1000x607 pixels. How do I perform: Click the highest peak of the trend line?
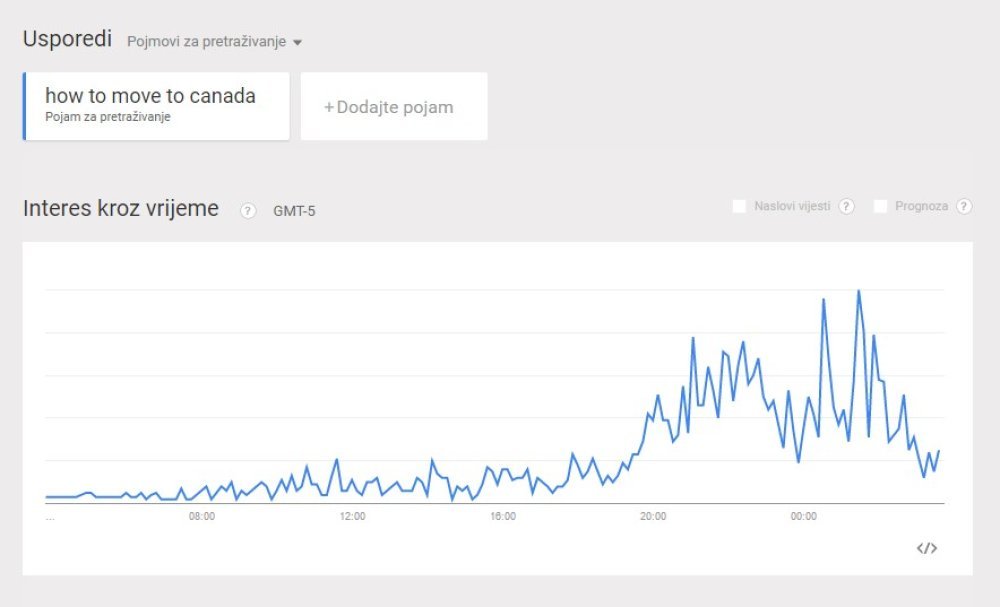[858, 291]
